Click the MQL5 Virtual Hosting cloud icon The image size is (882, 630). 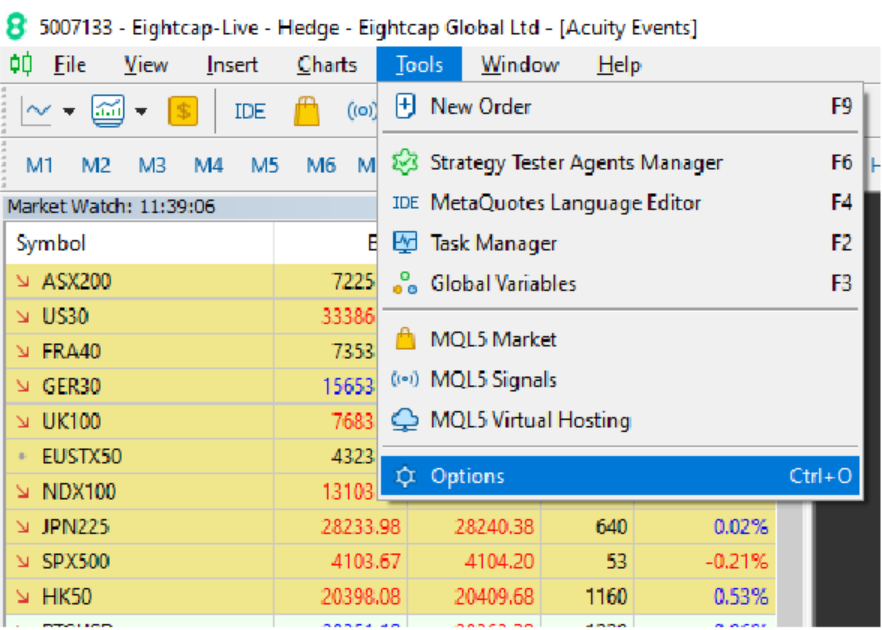coord(405,420)
